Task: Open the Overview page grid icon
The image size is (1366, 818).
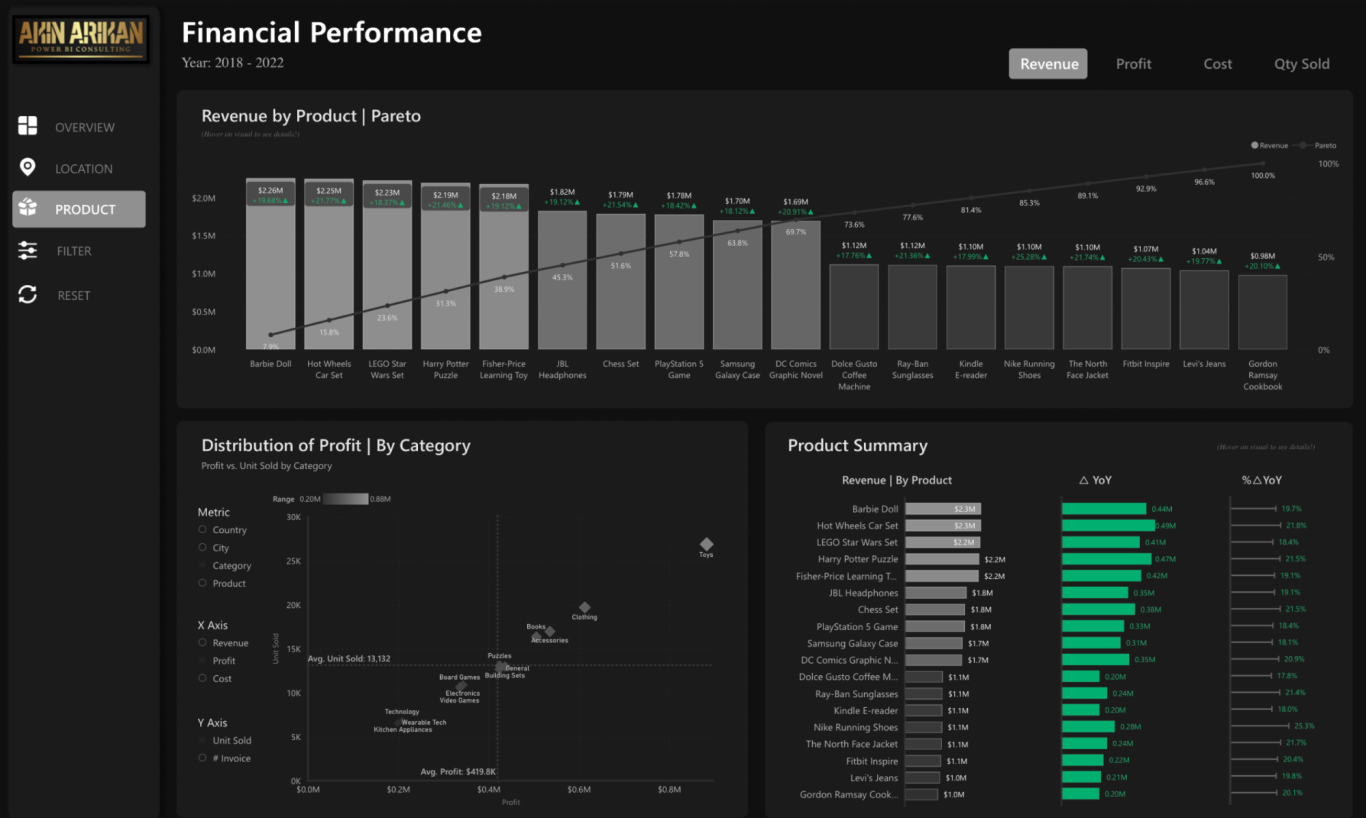Action: click(x=28, y=126)
